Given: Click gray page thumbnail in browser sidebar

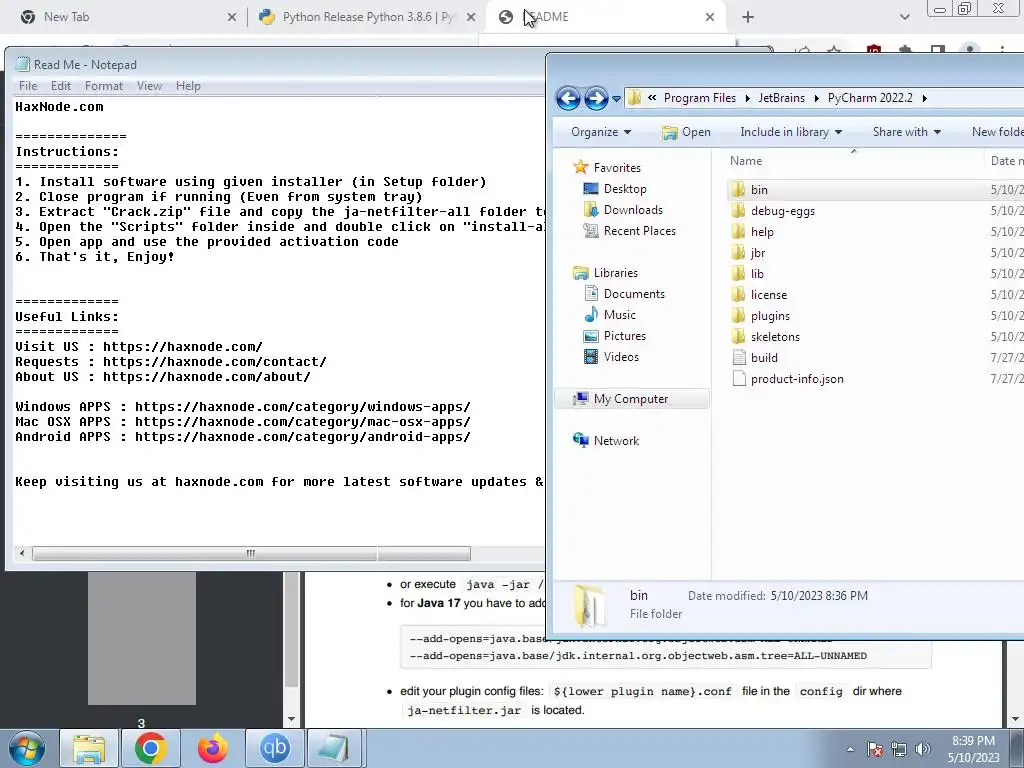Looking at the screenshot, I should click(x=142, y=639).
